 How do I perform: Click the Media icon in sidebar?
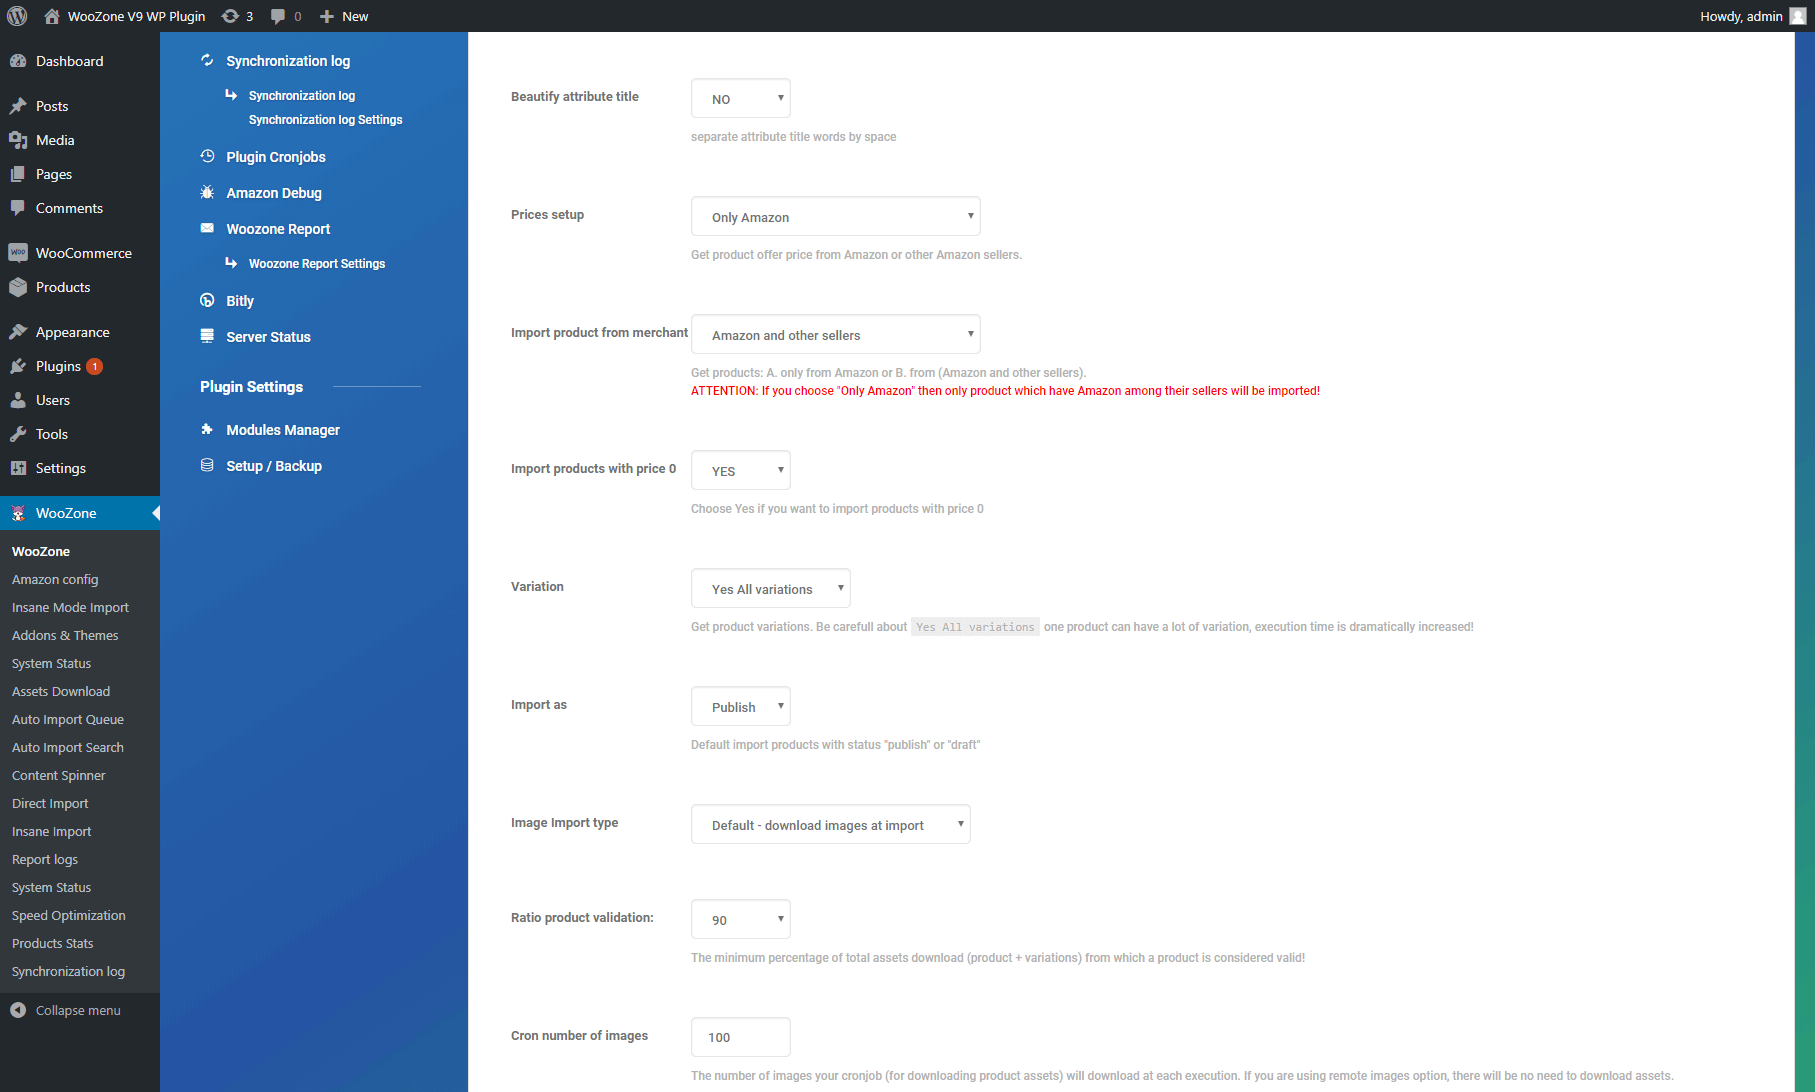pyautogui.click(x=18, y=140)
